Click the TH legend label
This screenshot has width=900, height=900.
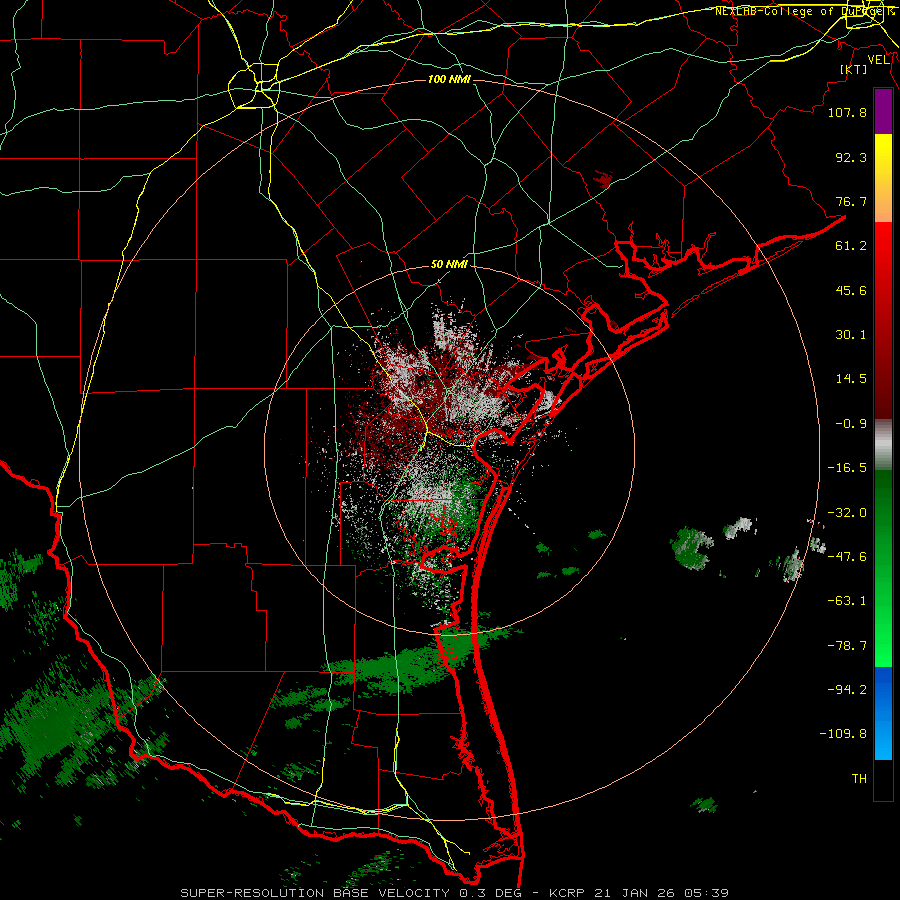pyautogui.click(x=859, y=779)
